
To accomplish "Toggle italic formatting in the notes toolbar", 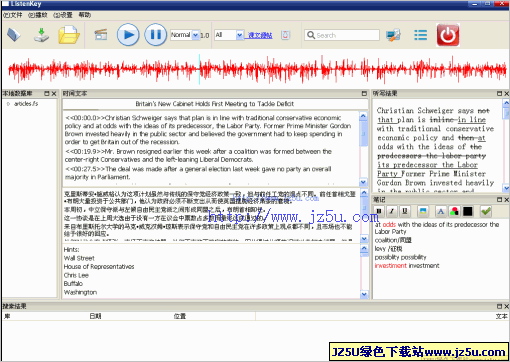I will [392, 211].
